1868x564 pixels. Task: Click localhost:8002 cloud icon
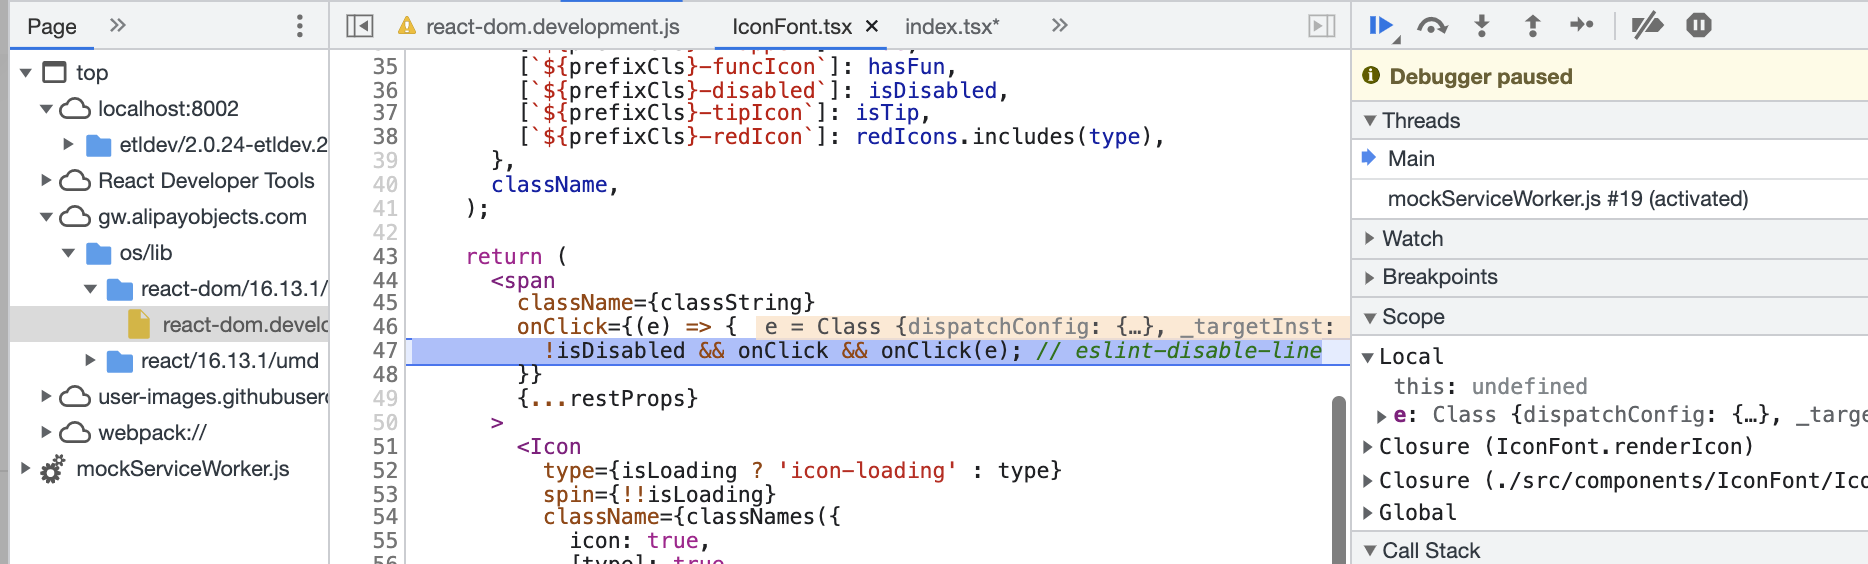(75, 109)
